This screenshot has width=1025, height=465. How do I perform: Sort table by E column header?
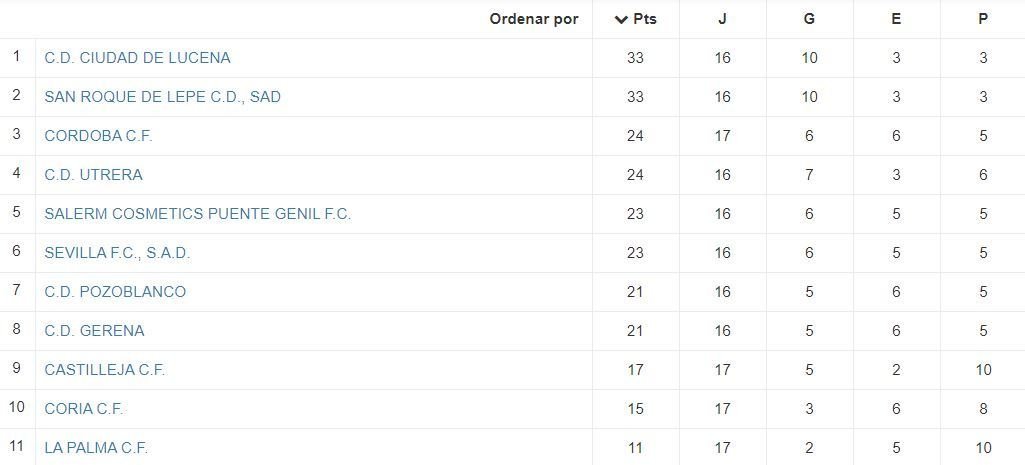896,20
